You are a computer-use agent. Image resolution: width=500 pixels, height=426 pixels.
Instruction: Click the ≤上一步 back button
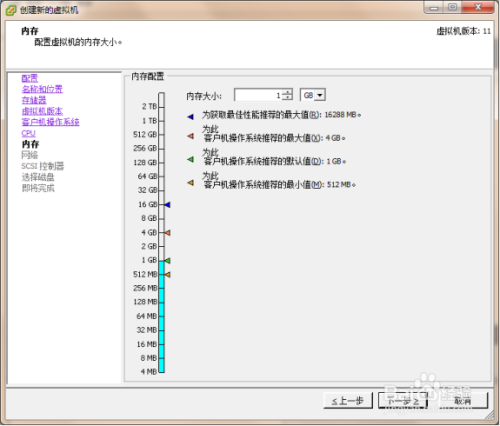point(348,401)
